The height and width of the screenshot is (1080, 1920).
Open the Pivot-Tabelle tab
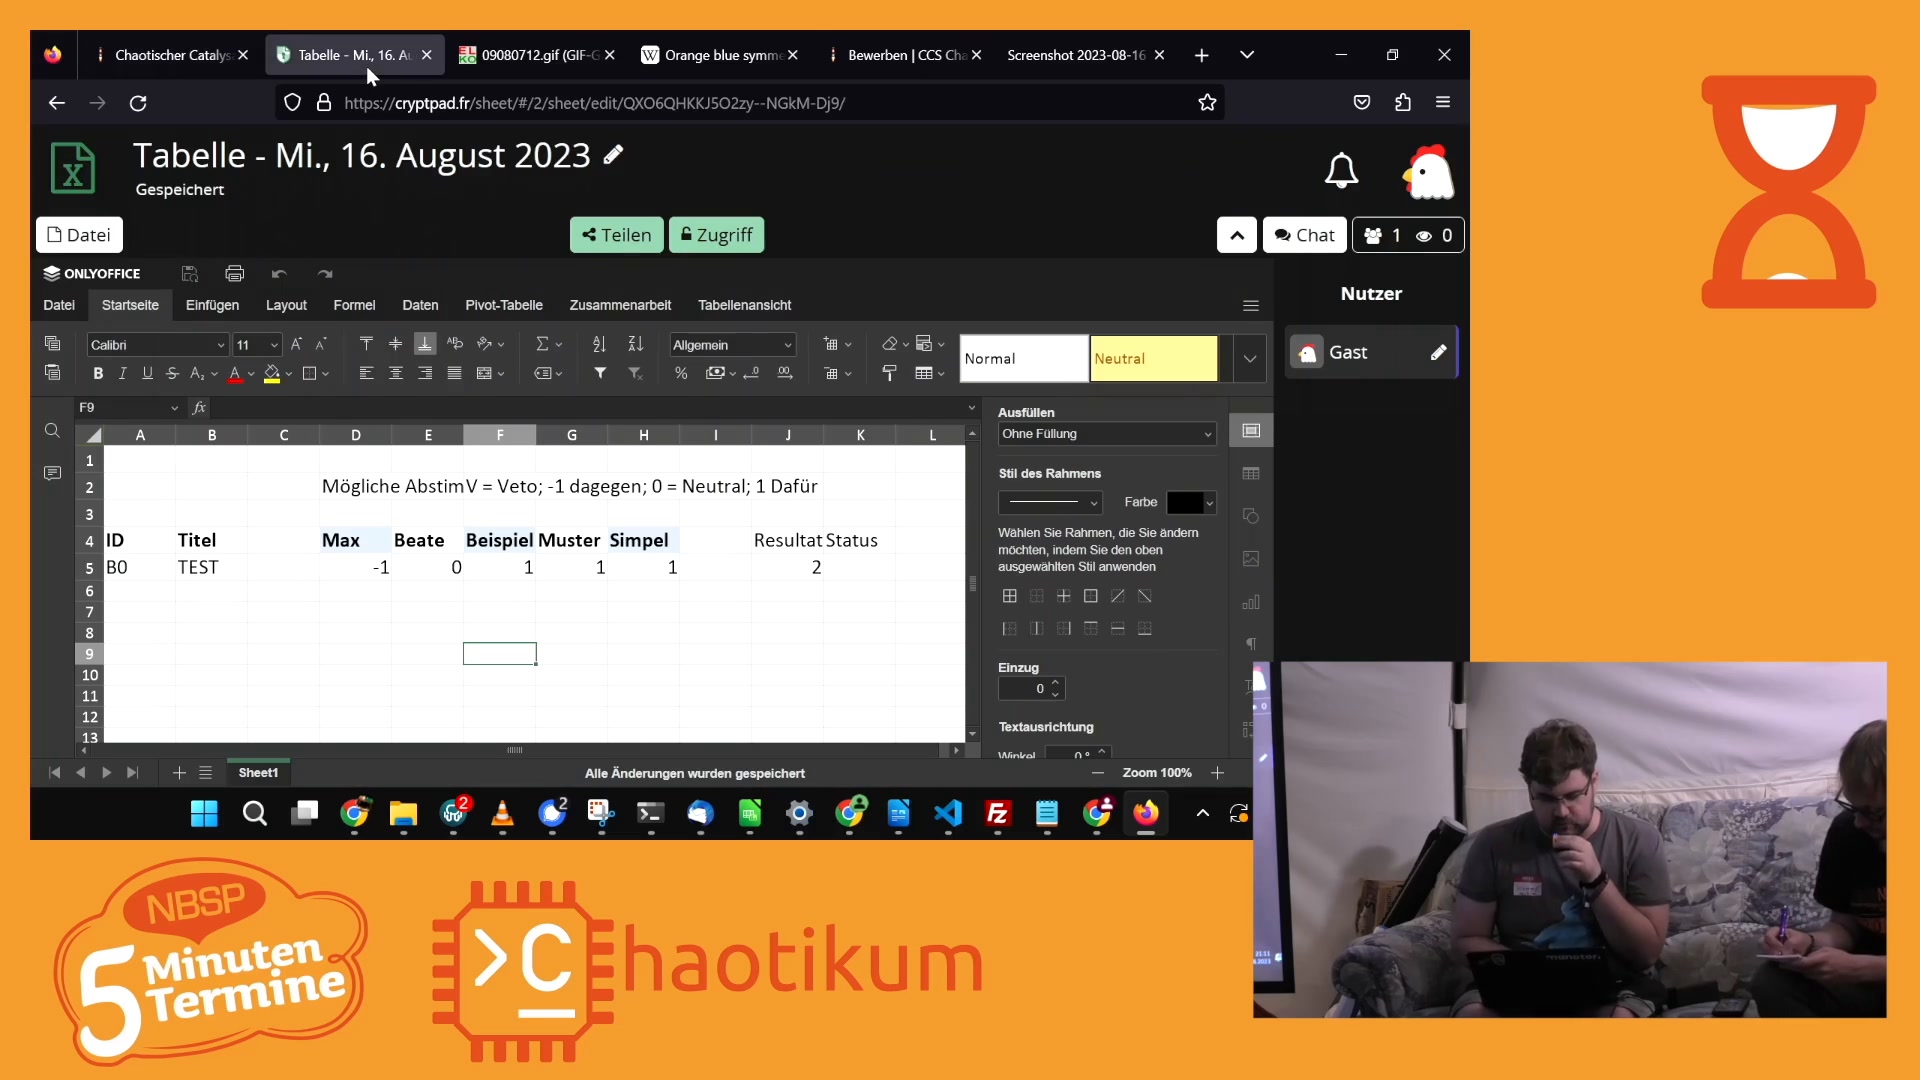(504, 305)
